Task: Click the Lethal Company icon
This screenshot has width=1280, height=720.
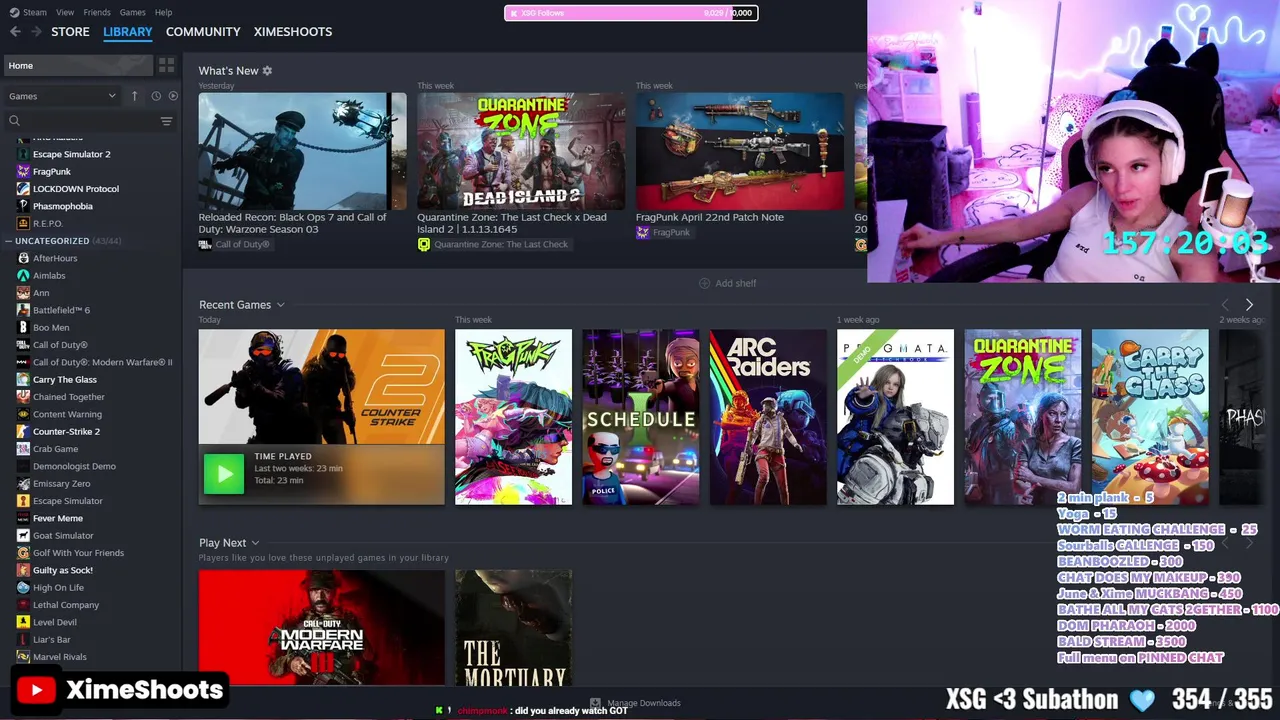Action: (23, 605)
